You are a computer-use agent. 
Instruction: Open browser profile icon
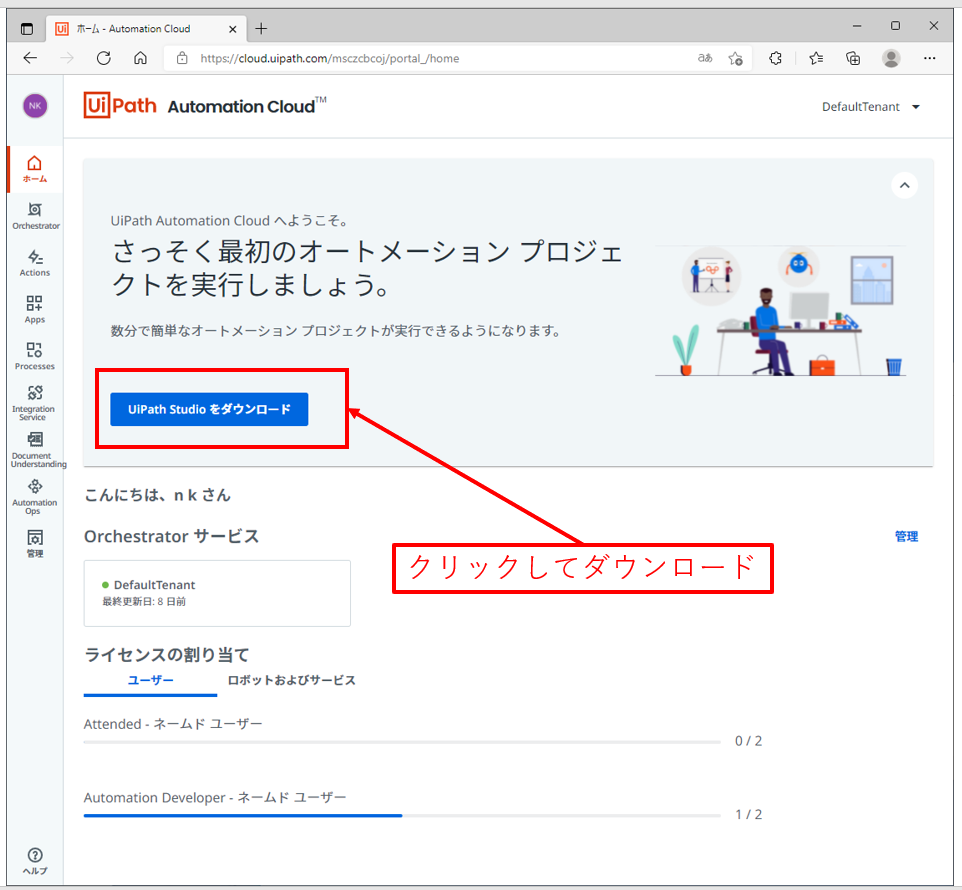coord(891,58)
